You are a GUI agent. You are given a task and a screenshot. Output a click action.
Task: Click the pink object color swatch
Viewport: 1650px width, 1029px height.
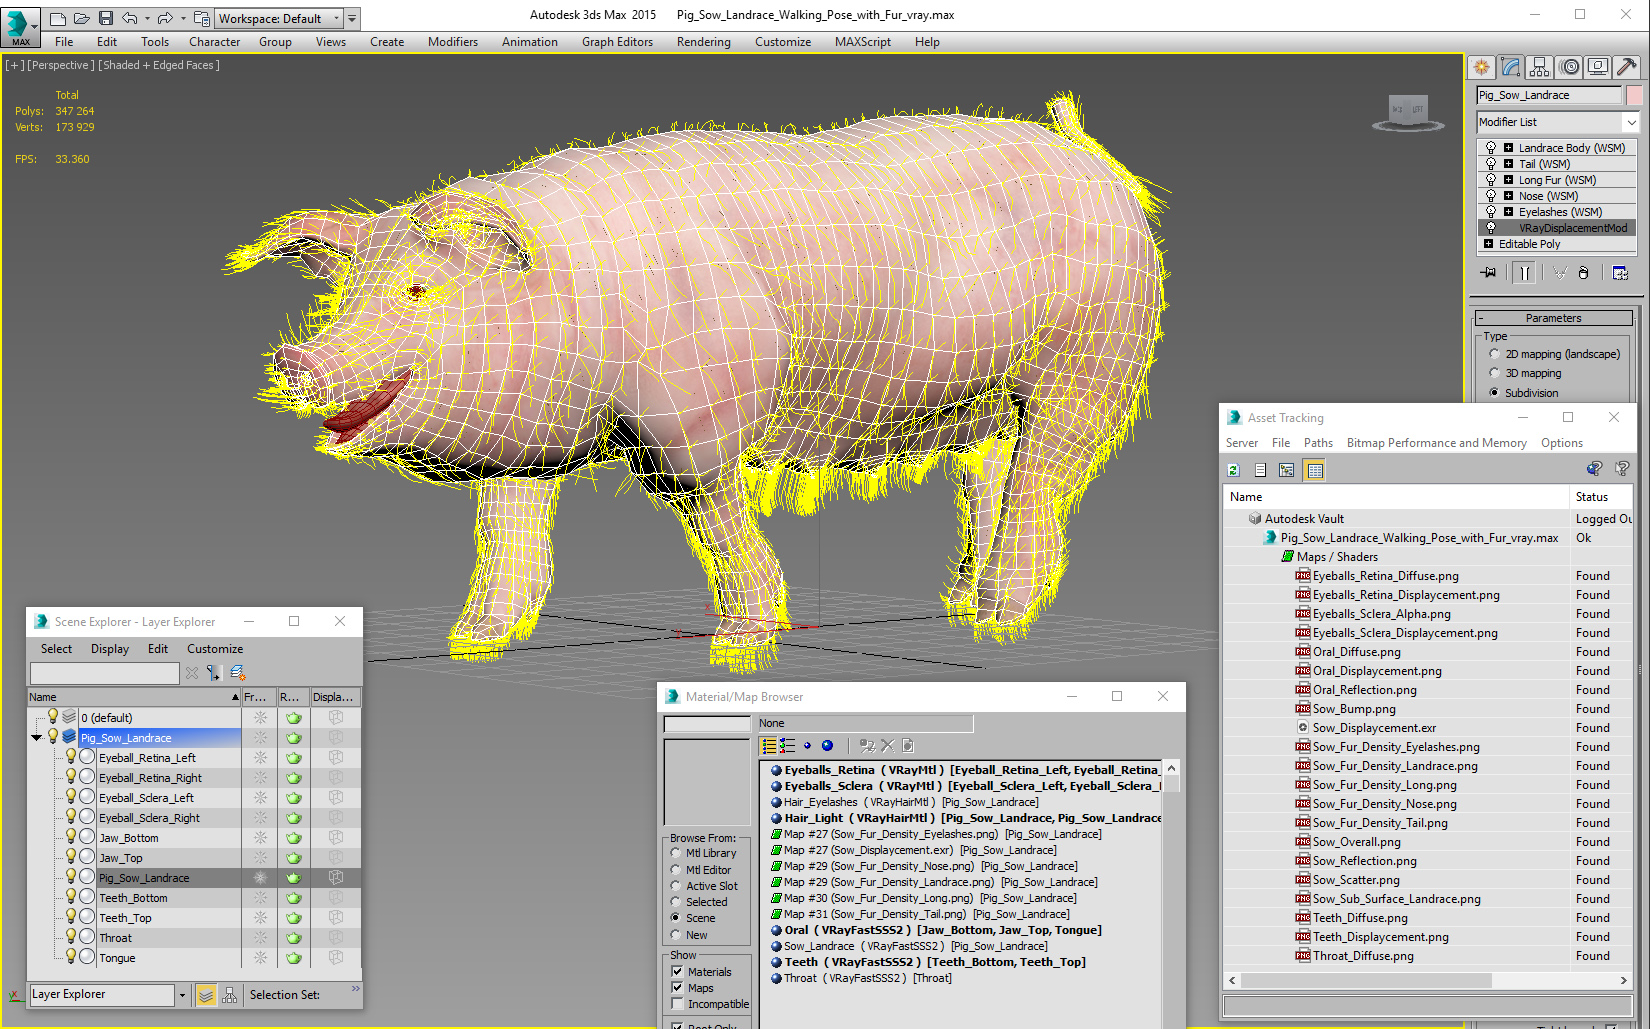pyautogui.click(x=1634, y=95)
